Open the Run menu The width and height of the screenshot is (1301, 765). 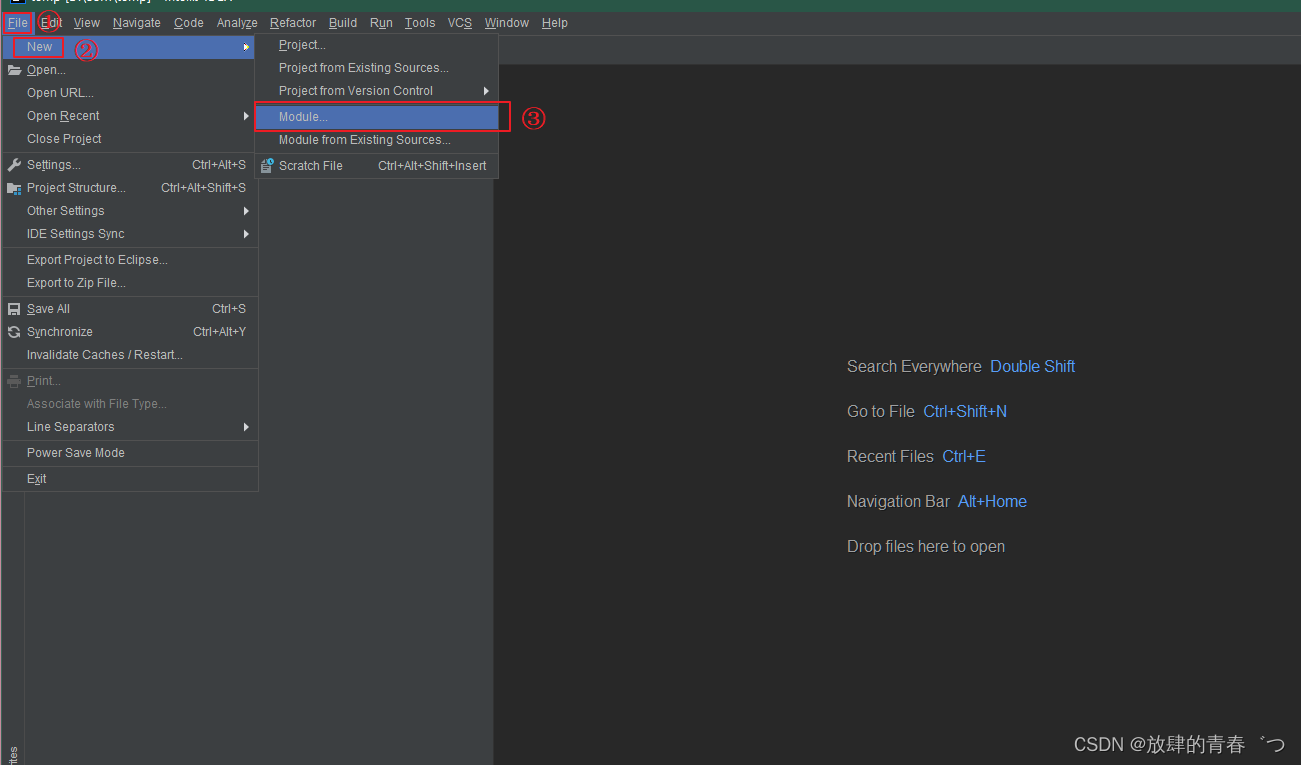[x=381, y=23]
